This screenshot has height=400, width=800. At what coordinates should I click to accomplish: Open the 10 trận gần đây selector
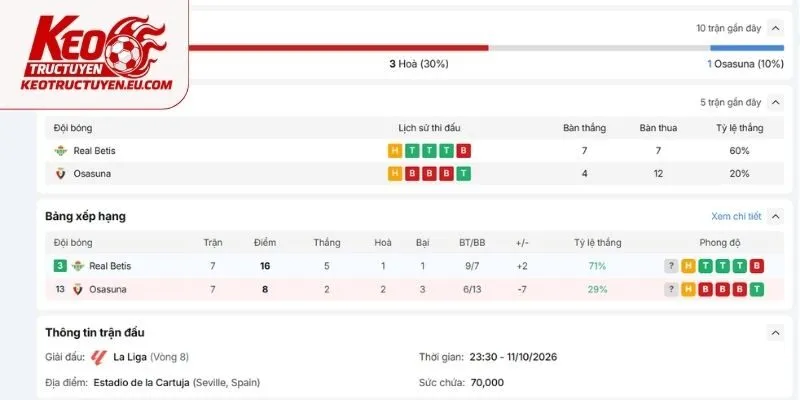click(x=729, y=28)
